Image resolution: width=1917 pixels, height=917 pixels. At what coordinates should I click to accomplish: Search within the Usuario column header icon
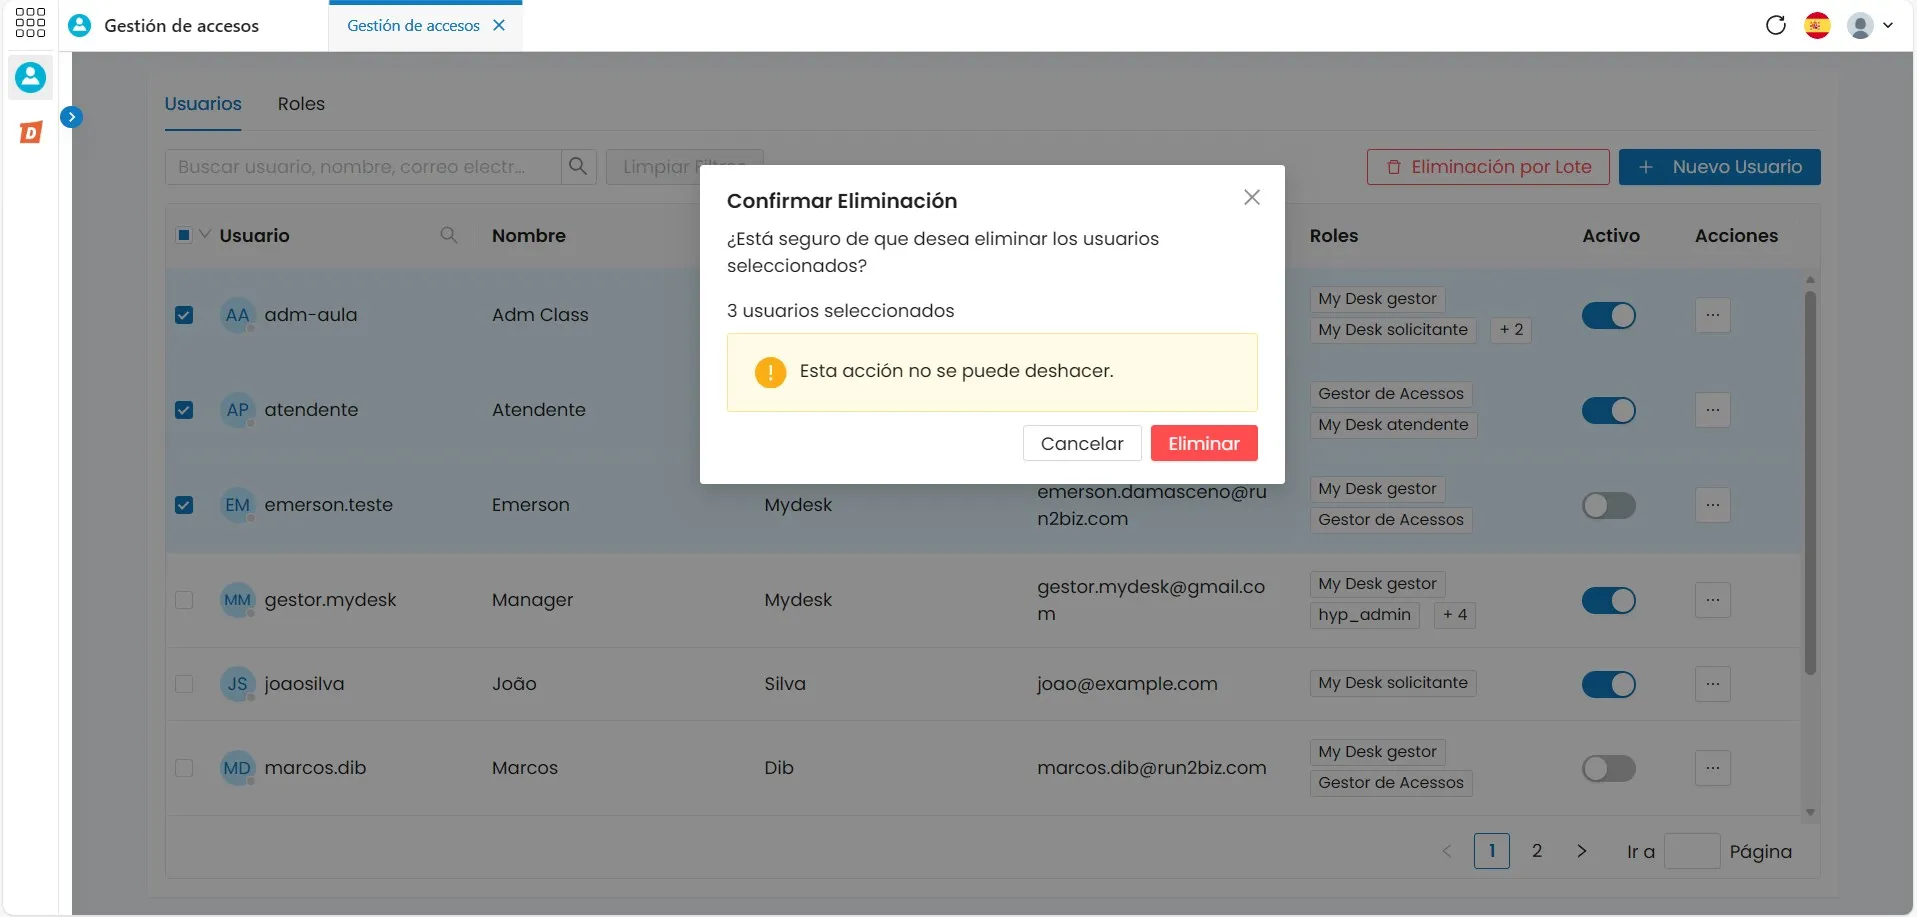pyautogui.click(x=449, y=235)
